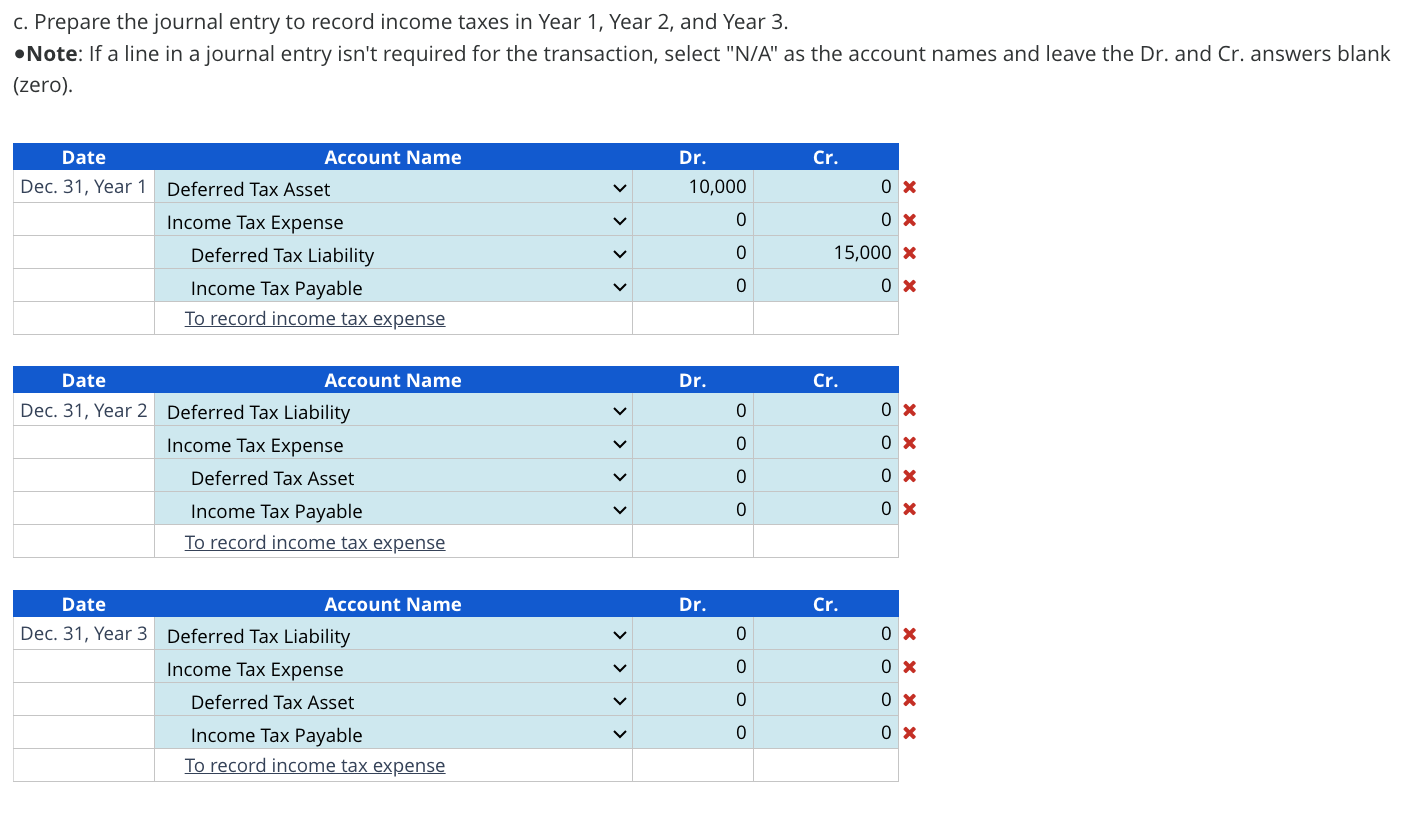Click the red X on Year 3 Deferred Tax Asset line
Viewport: 1409px width, 815px height.
click(x=909, y=699)
